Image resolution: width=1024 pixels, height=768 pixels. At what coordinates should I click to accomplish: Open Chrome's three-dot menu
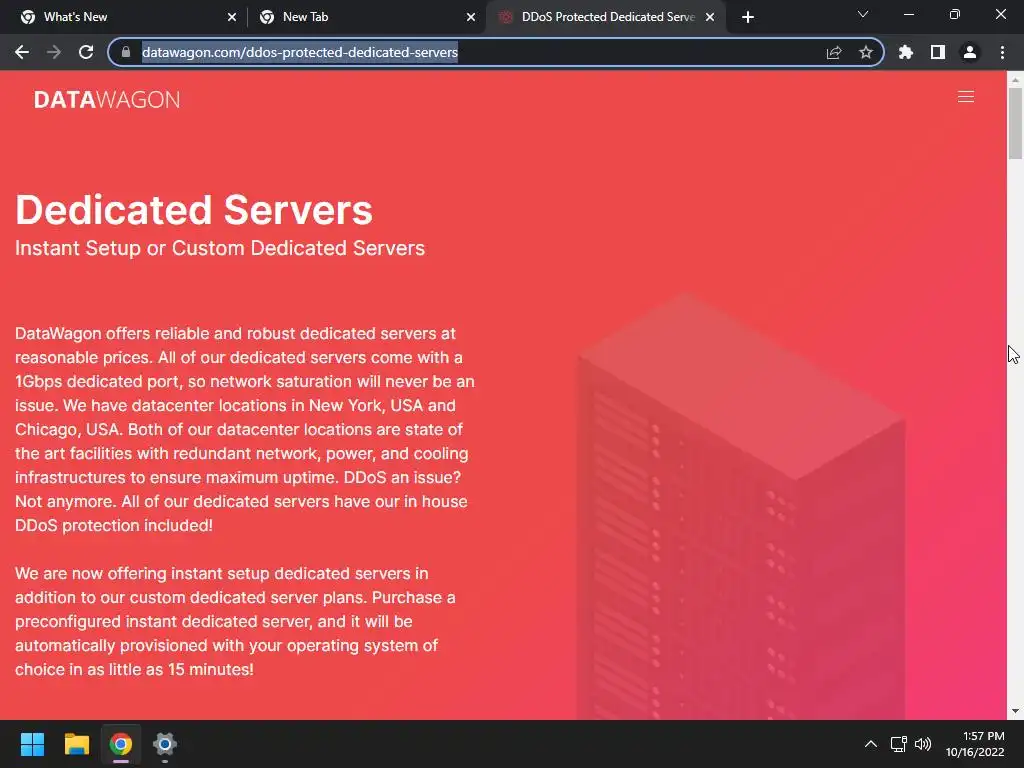pos(1002,52)
